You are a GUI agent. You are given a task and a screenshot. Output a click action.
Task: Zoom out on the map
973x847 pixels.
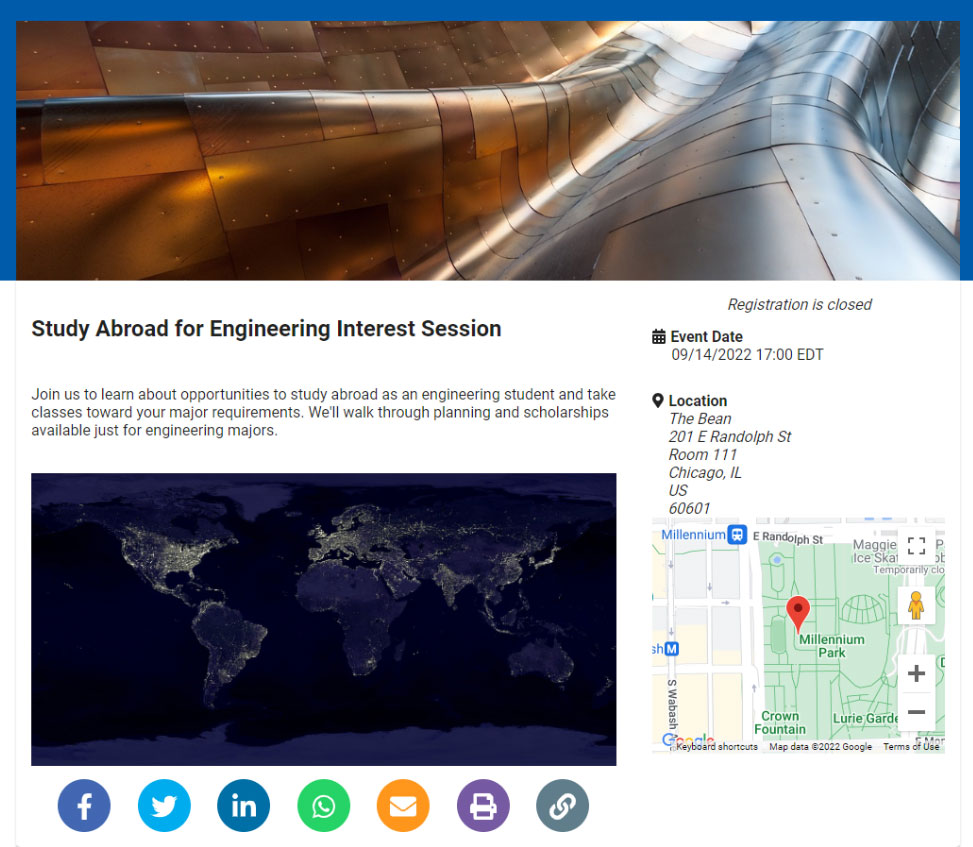pos(917,712)
